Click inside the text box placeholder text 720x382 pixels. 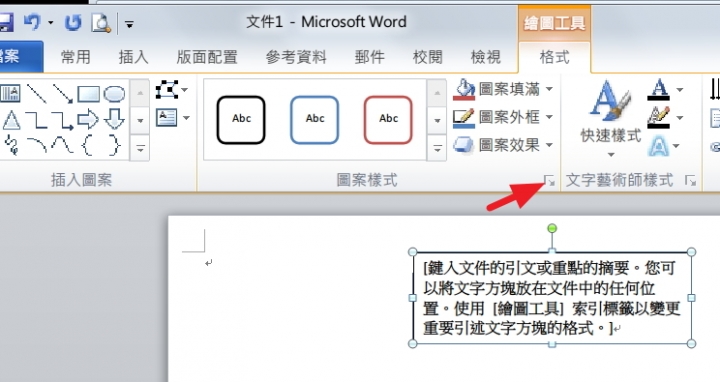(x=551, y=298)
